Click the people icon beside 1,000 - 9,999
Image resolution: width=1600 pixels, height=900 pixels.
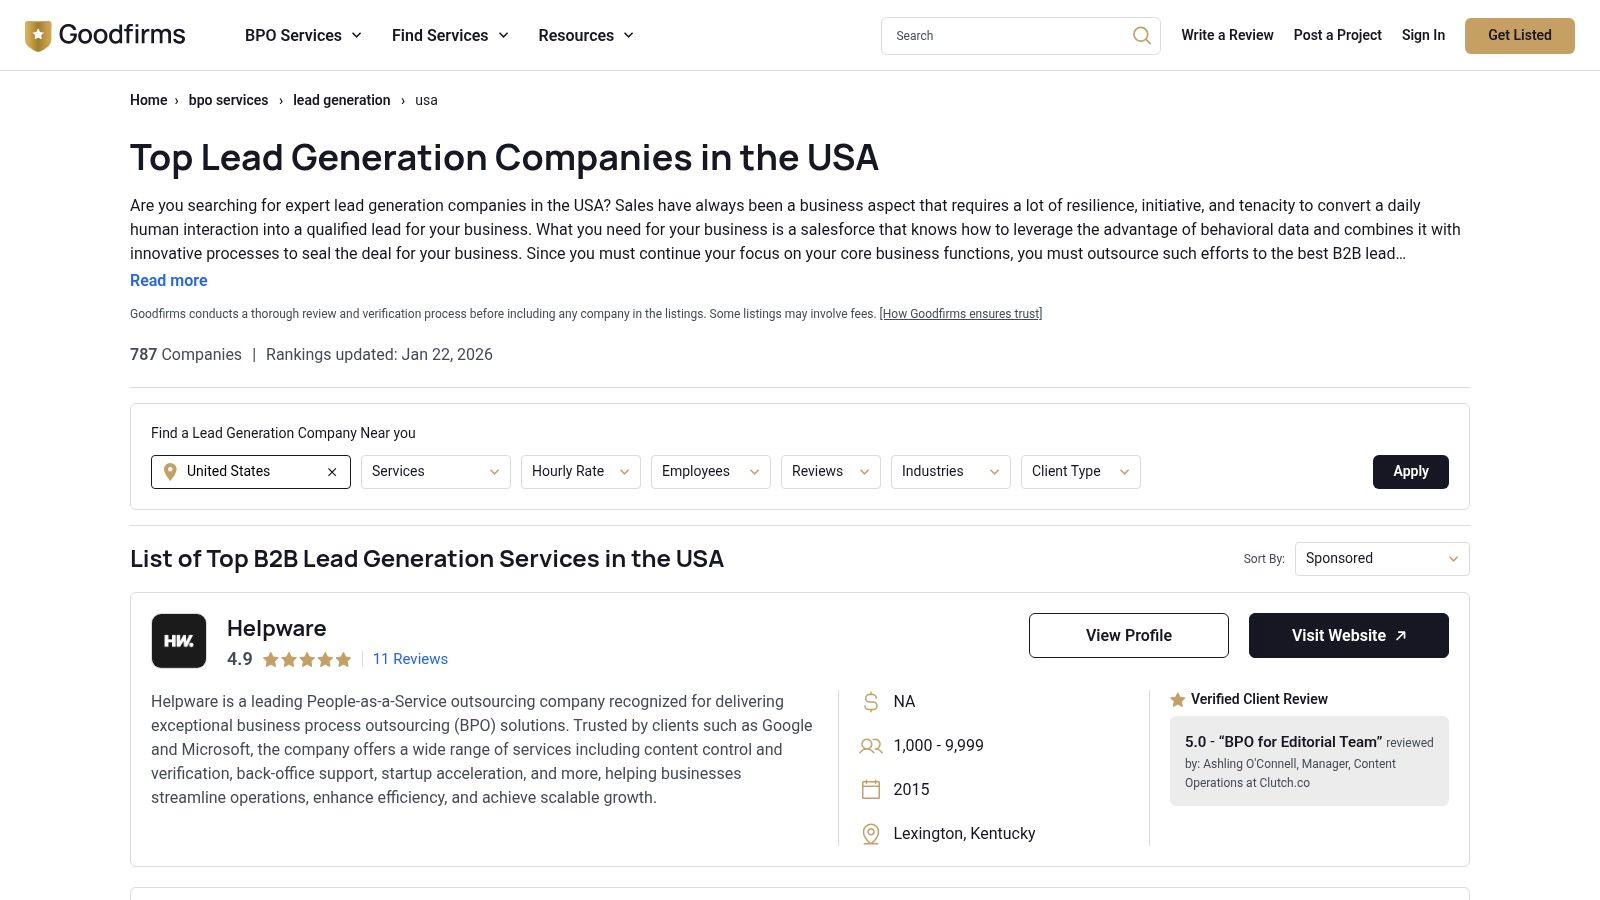coord(869,745)
